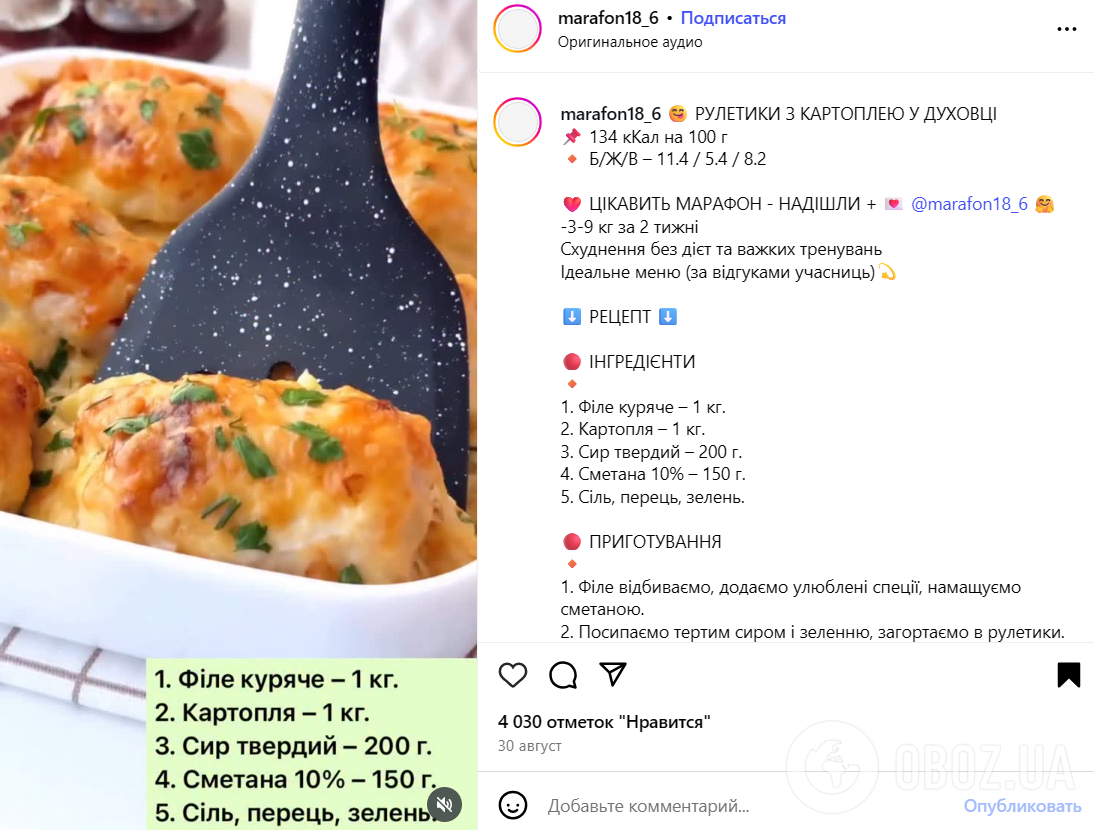Viewport: 1094px width, 830px height.
Task: Unmute the video with the speaker icon
Action: coord(444,804)
